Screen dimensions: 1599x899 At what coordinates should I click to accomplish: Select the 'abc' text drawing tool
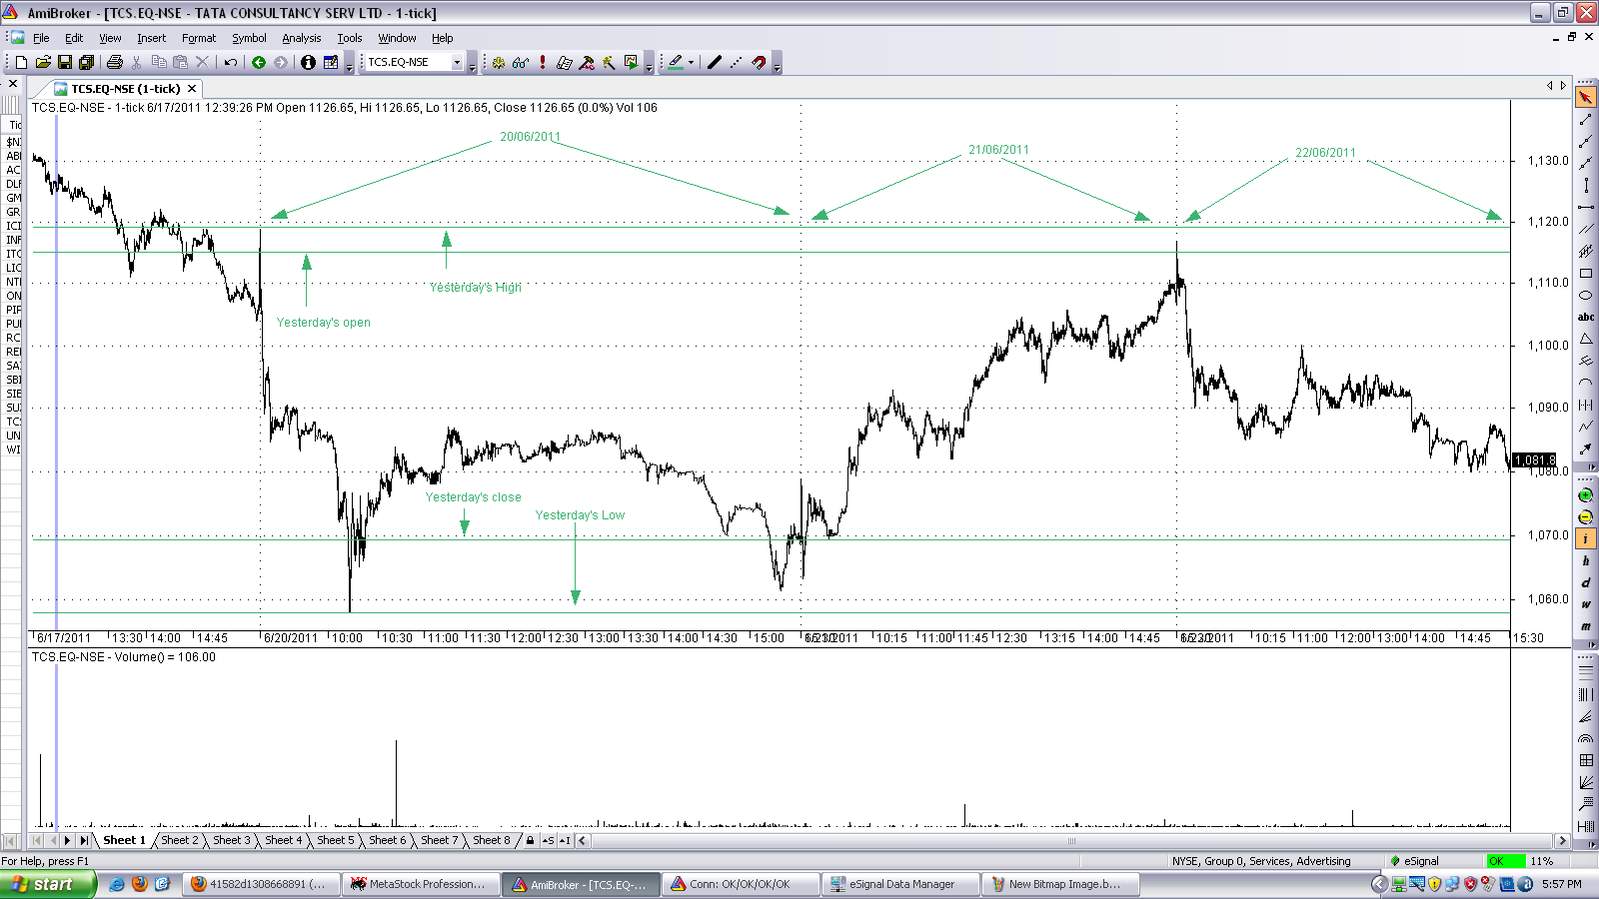point(1586,317)
